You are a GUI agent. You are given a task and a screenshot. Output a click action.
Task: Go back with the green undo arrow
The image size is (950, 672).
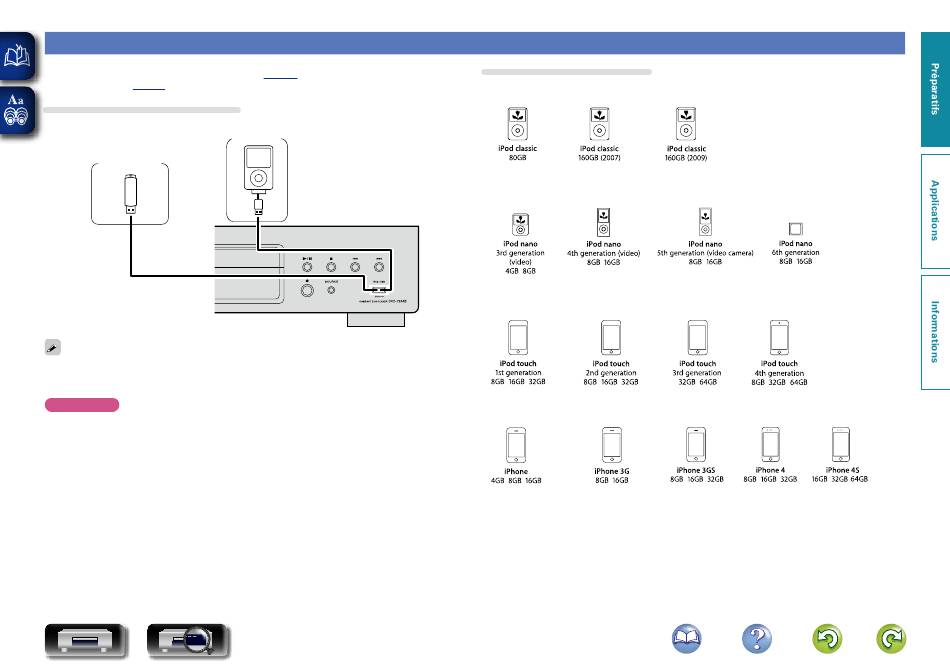[827, 639]
